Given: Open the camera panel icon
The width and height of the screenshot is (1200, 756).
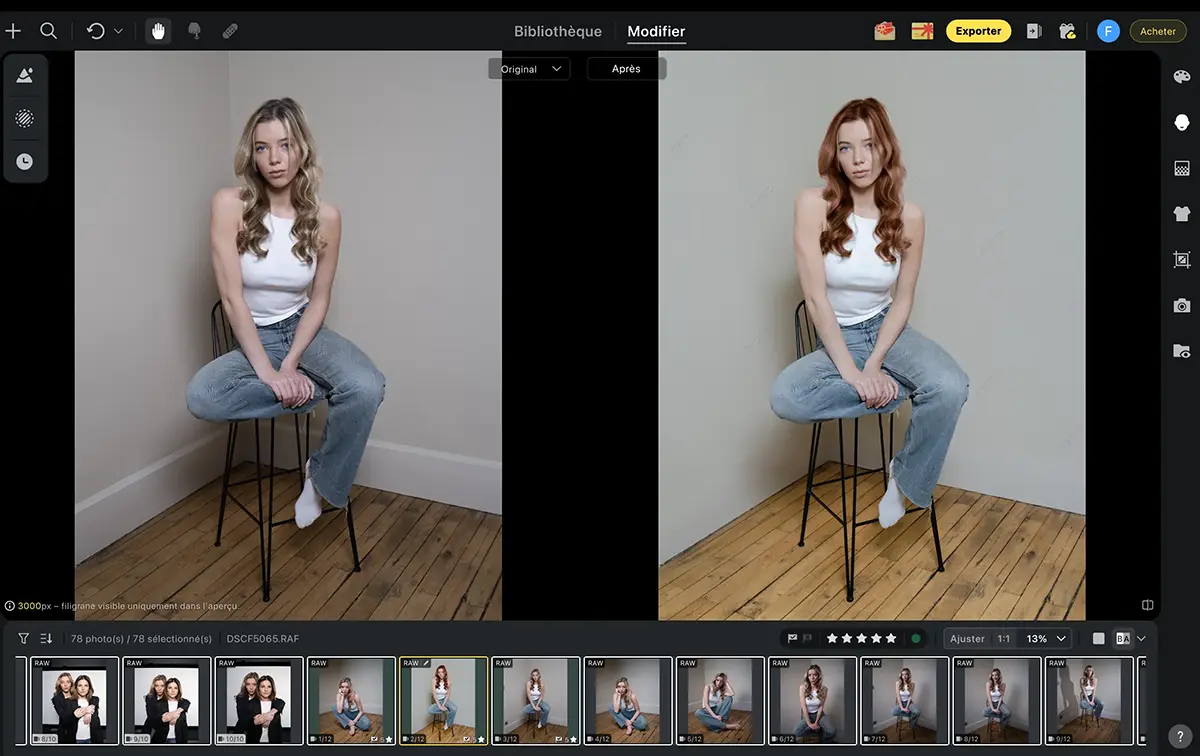Looking at the screenshot, I should [1182, 305].
